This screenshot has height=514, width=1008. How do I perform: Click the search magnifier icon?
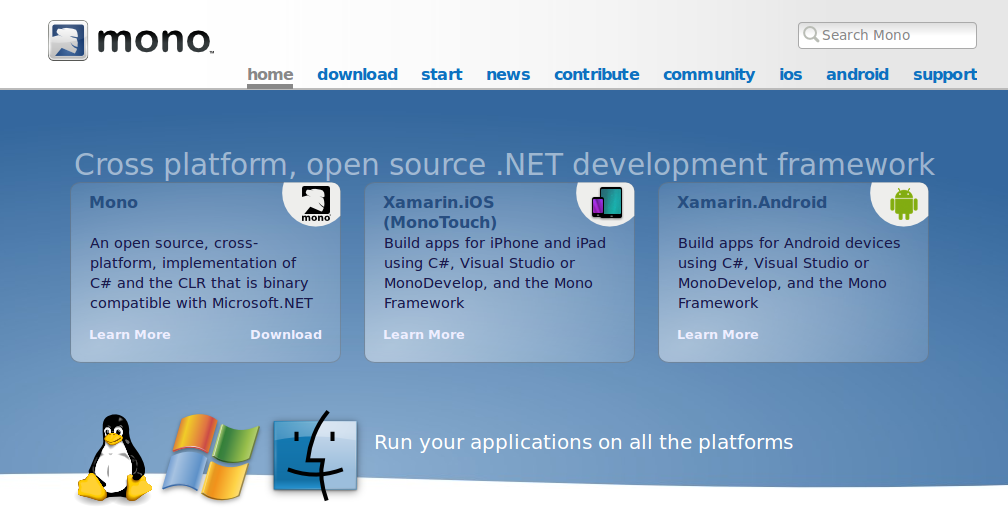[x=811, y=35]
